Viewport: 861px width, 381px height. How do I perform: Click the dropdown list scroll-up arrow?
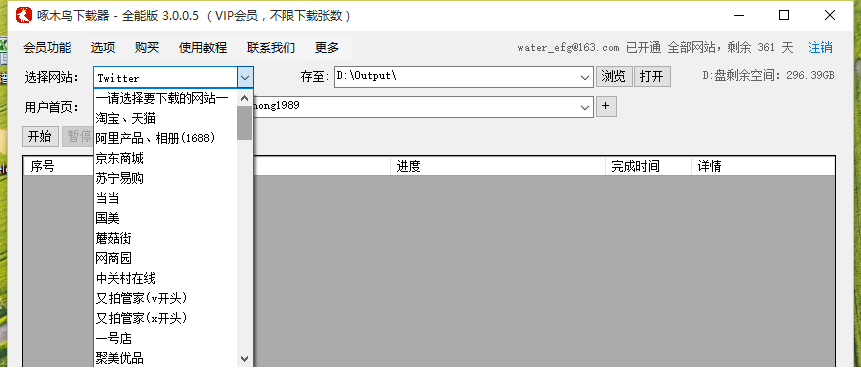245,98
